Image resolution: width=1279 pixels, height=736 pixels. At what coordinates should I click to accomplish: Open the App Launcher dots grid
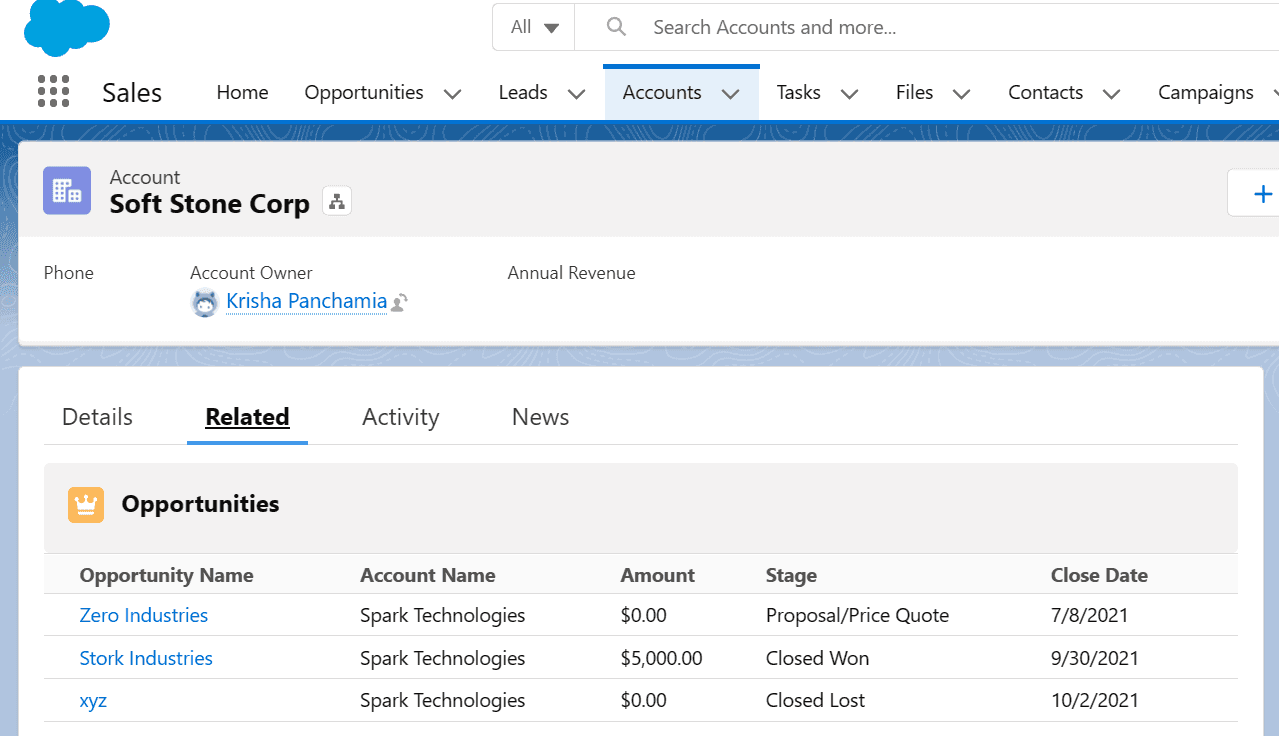(x=53, y=92)
